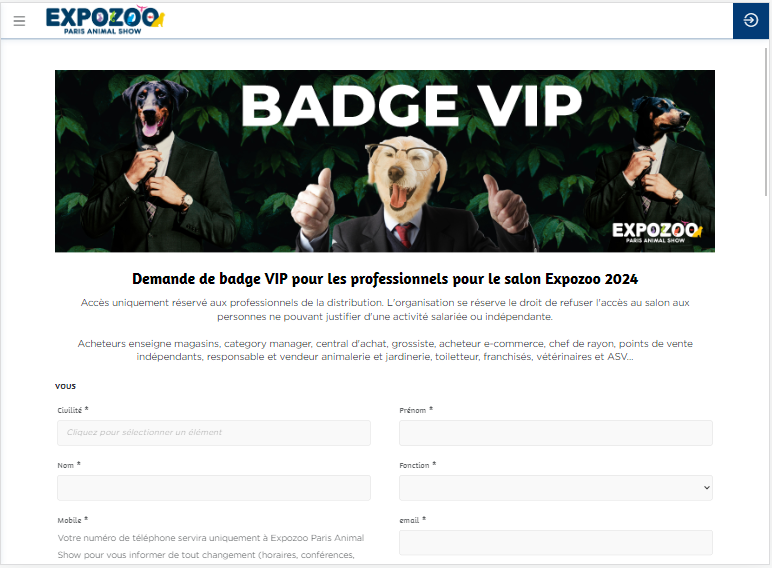Click the Expozoo Paris Animal Show logo
This screenshot has width=772, height=568.
[x=105, y=20]
